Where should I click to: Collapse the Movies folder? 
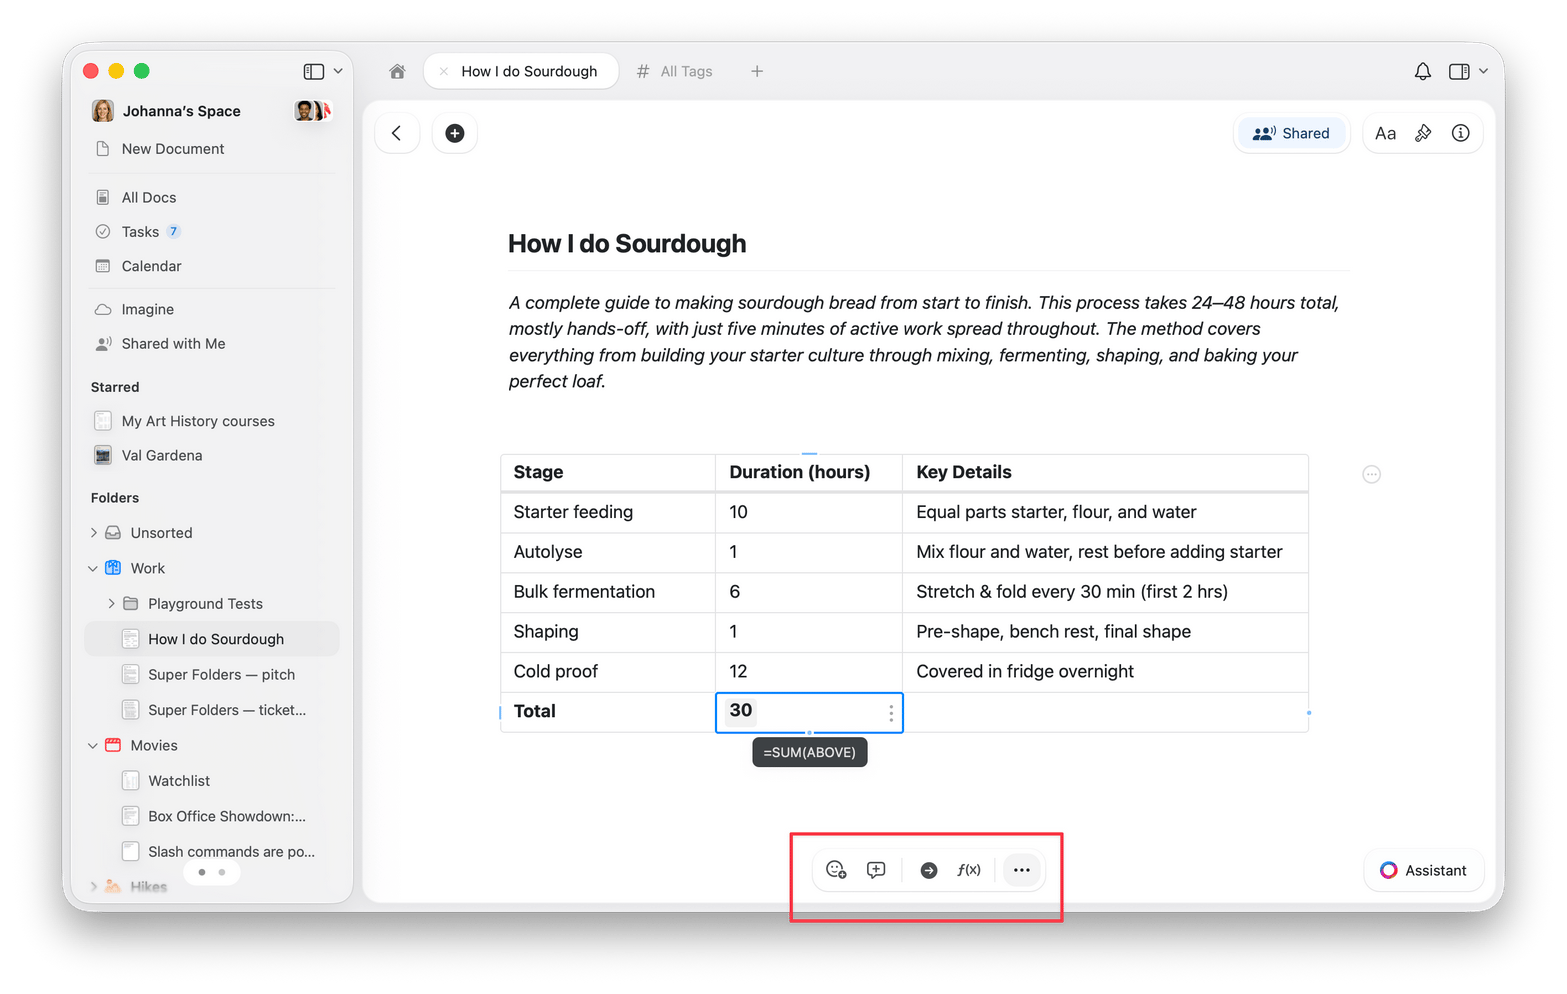[x=93, y=746]
